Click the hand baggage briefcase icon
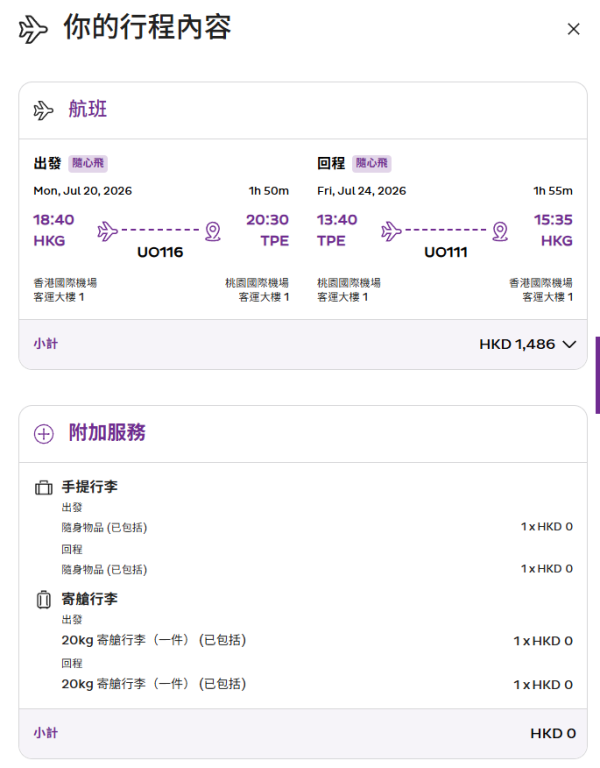 point(44,487)
